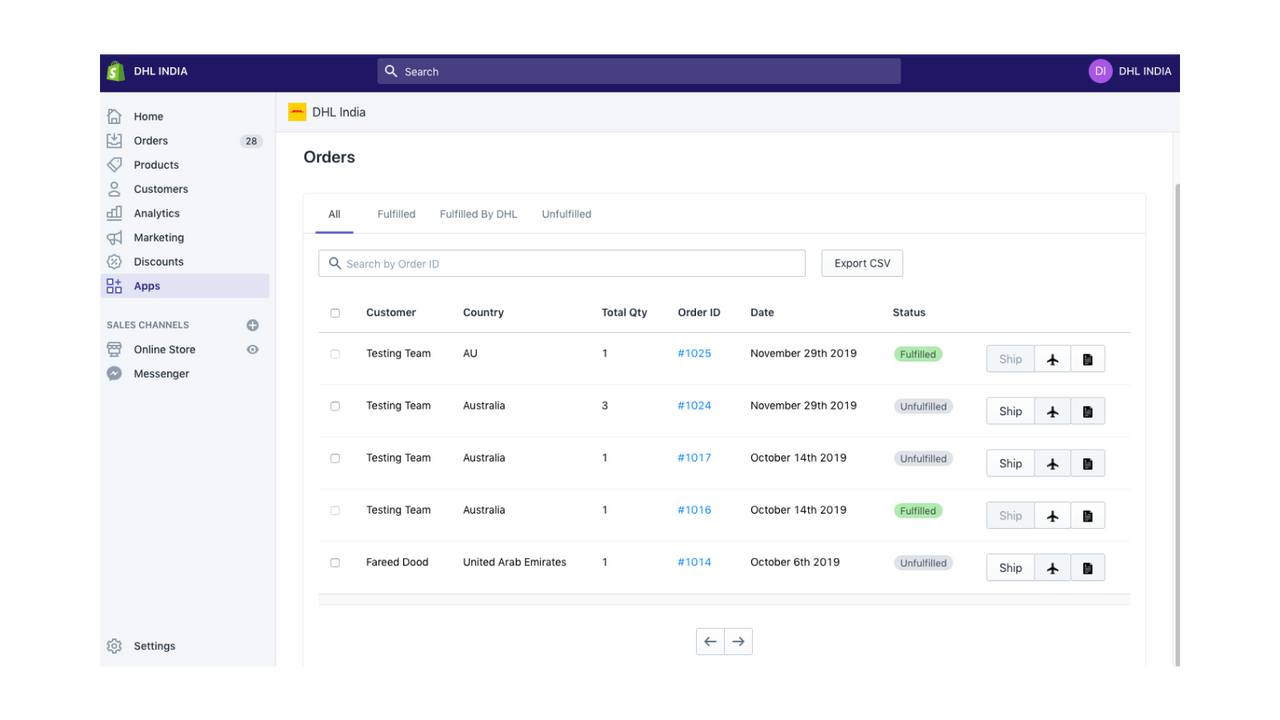Add a sales channel plus icon
The height and width of the screenshot is (720, 1280).
(253, 325)
